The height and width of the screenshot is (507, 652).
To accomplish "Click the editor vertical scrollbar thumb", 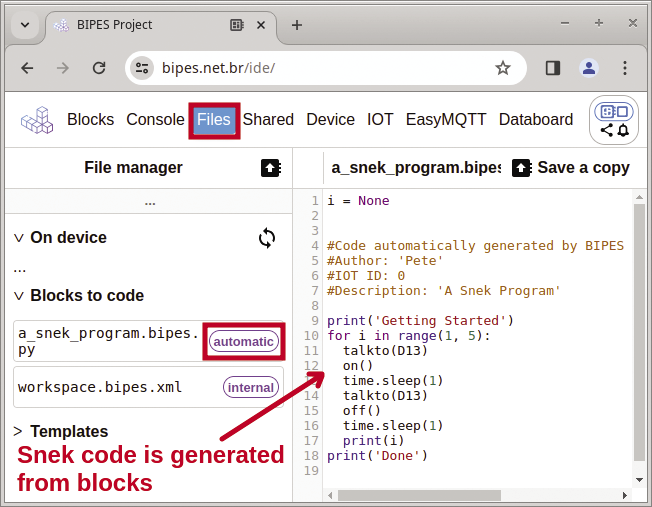I will (x=640, y=332).
